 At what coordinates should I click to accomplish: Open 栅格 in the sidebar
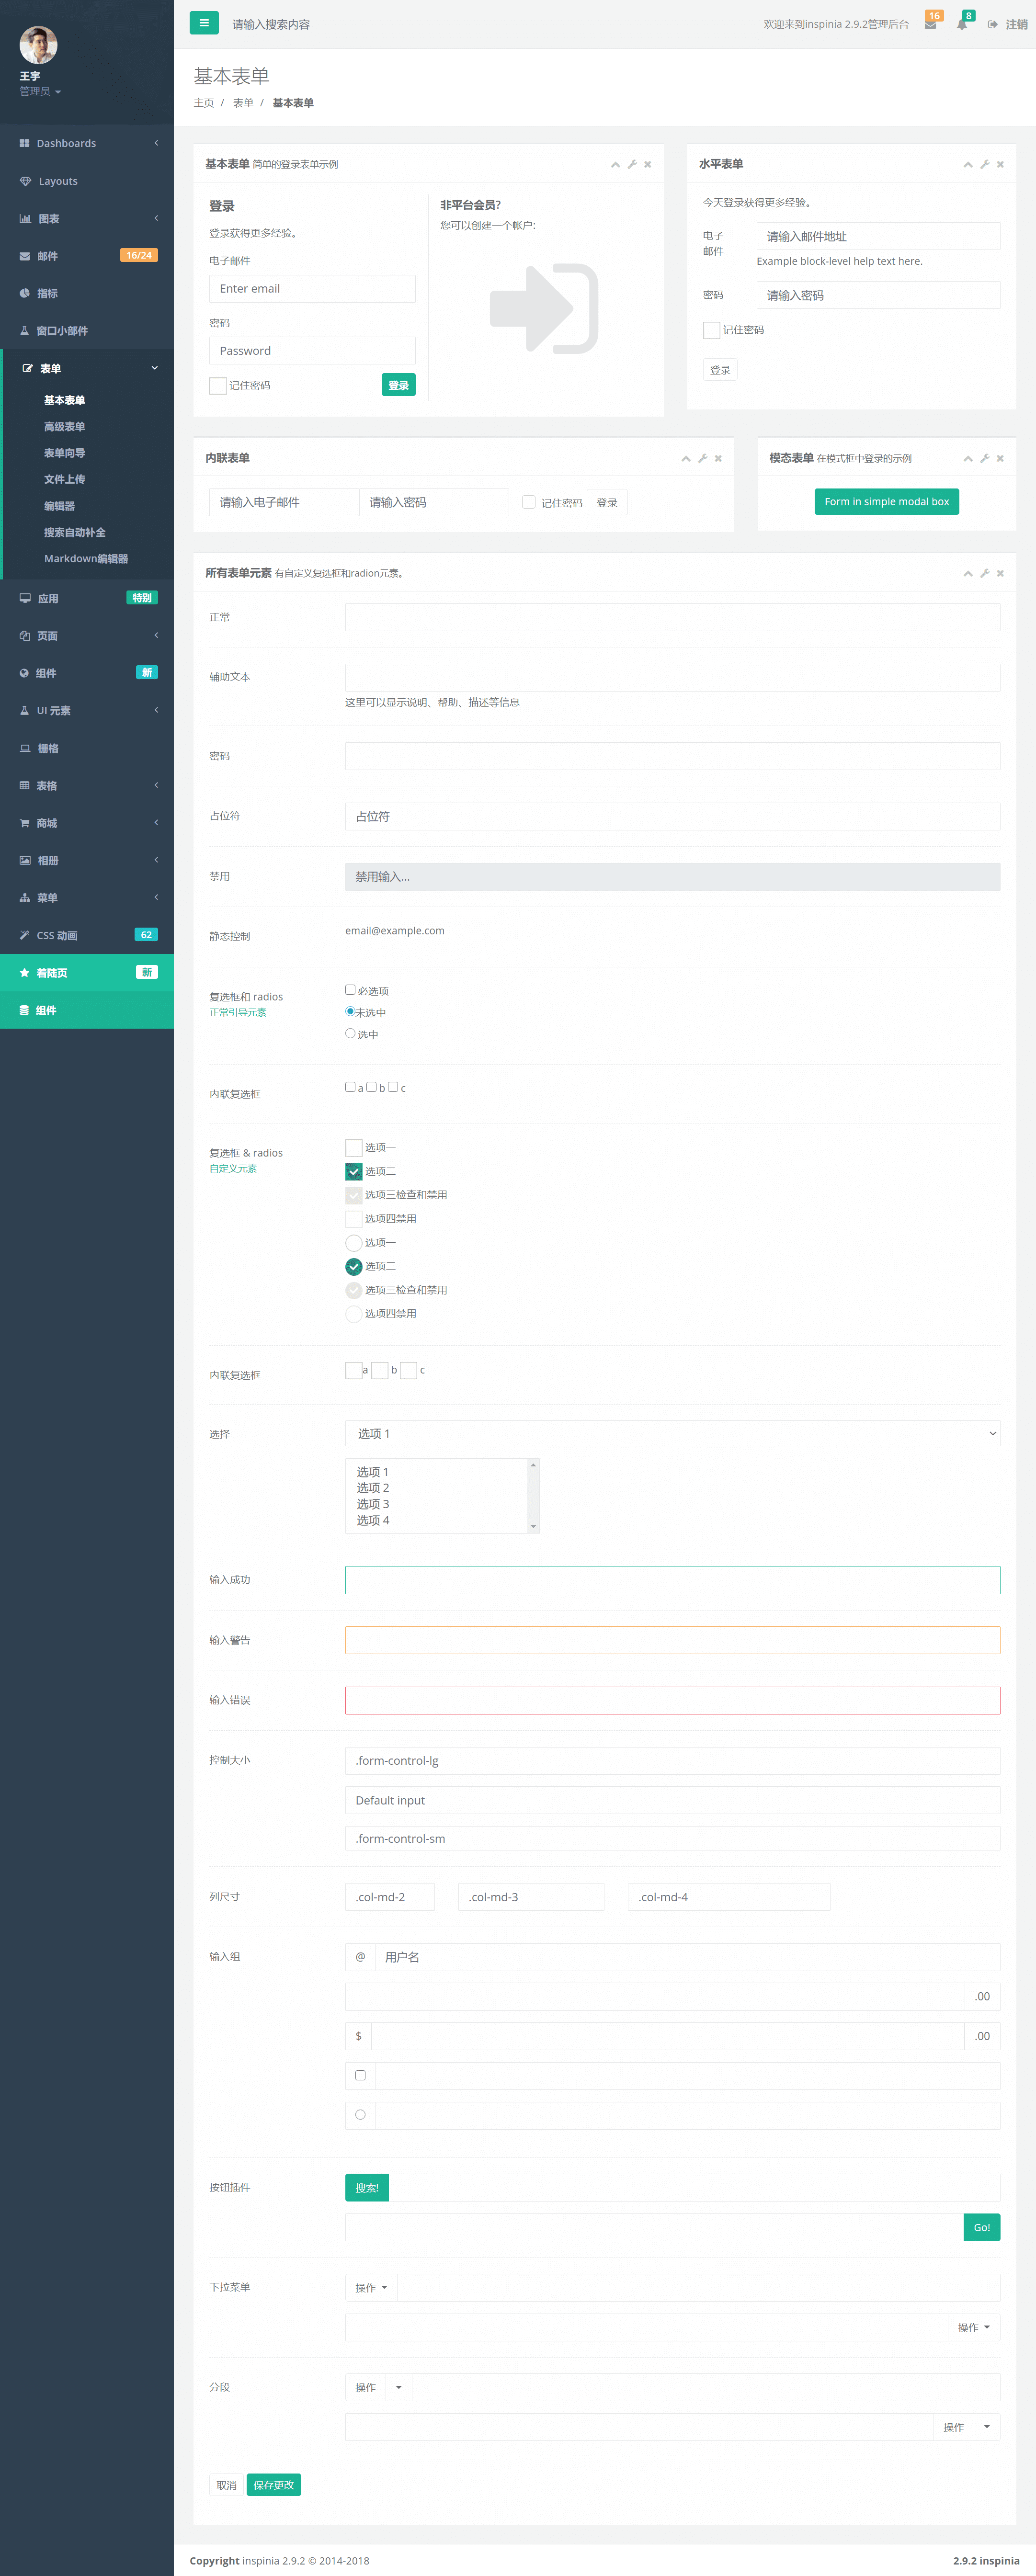tap(87, 748)
